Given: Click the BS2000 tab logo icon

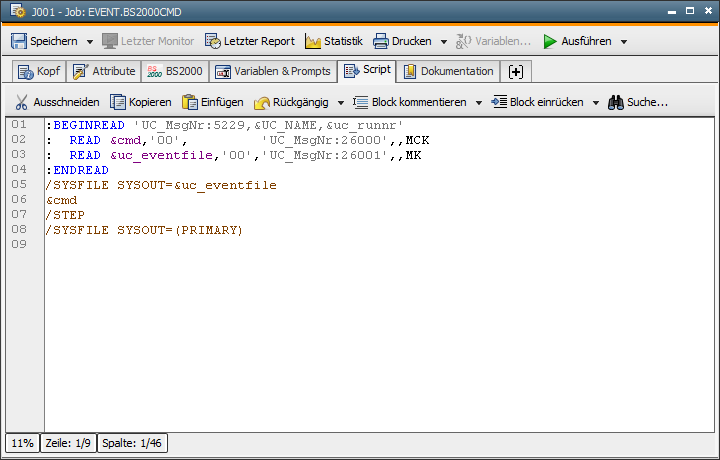Looking at the screenshot, I should click(x=154, y=72).
